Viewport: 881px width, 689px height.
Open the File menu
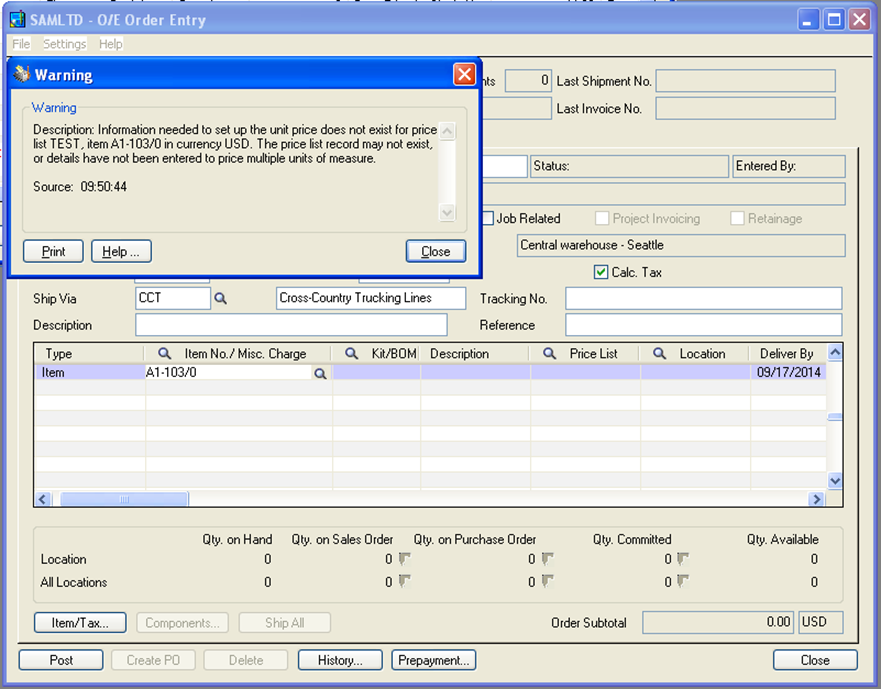click(21, 44)
